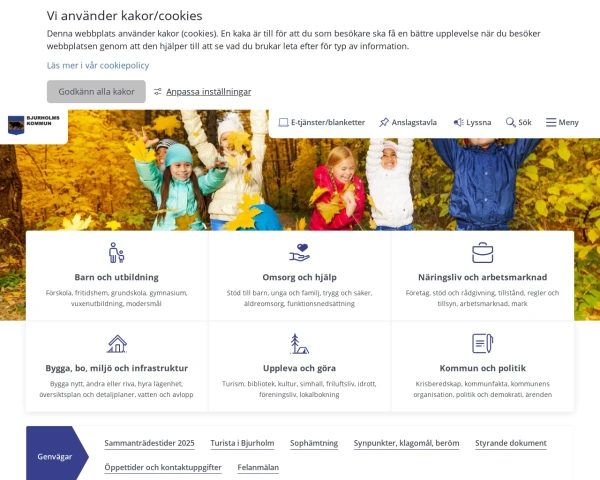Viewport: 600px width, 480px height.
Task: Click the Sök magnifying glass icon
Action: point(510,123)
